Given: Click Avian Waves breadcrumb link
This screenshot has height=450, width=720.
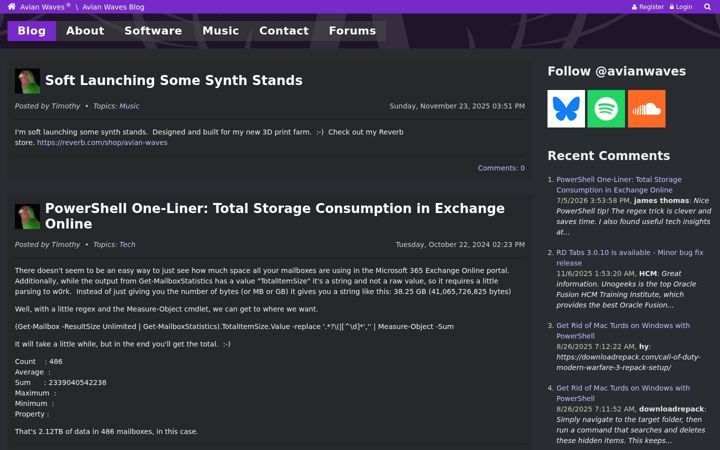Looking at the screenshot, I should [x=45, y=7].
